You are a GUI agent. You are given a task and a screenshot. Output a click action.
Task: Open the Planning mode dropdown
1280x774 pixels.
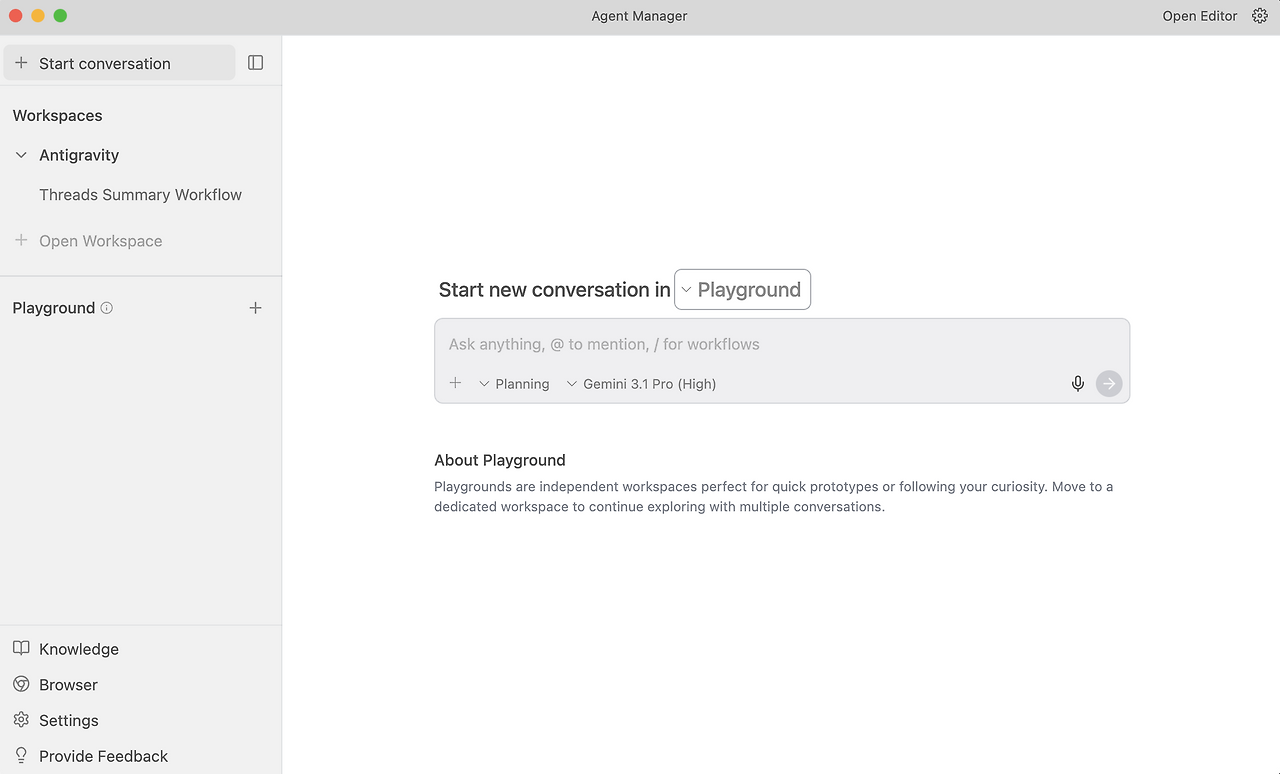(x=514, y=384)
